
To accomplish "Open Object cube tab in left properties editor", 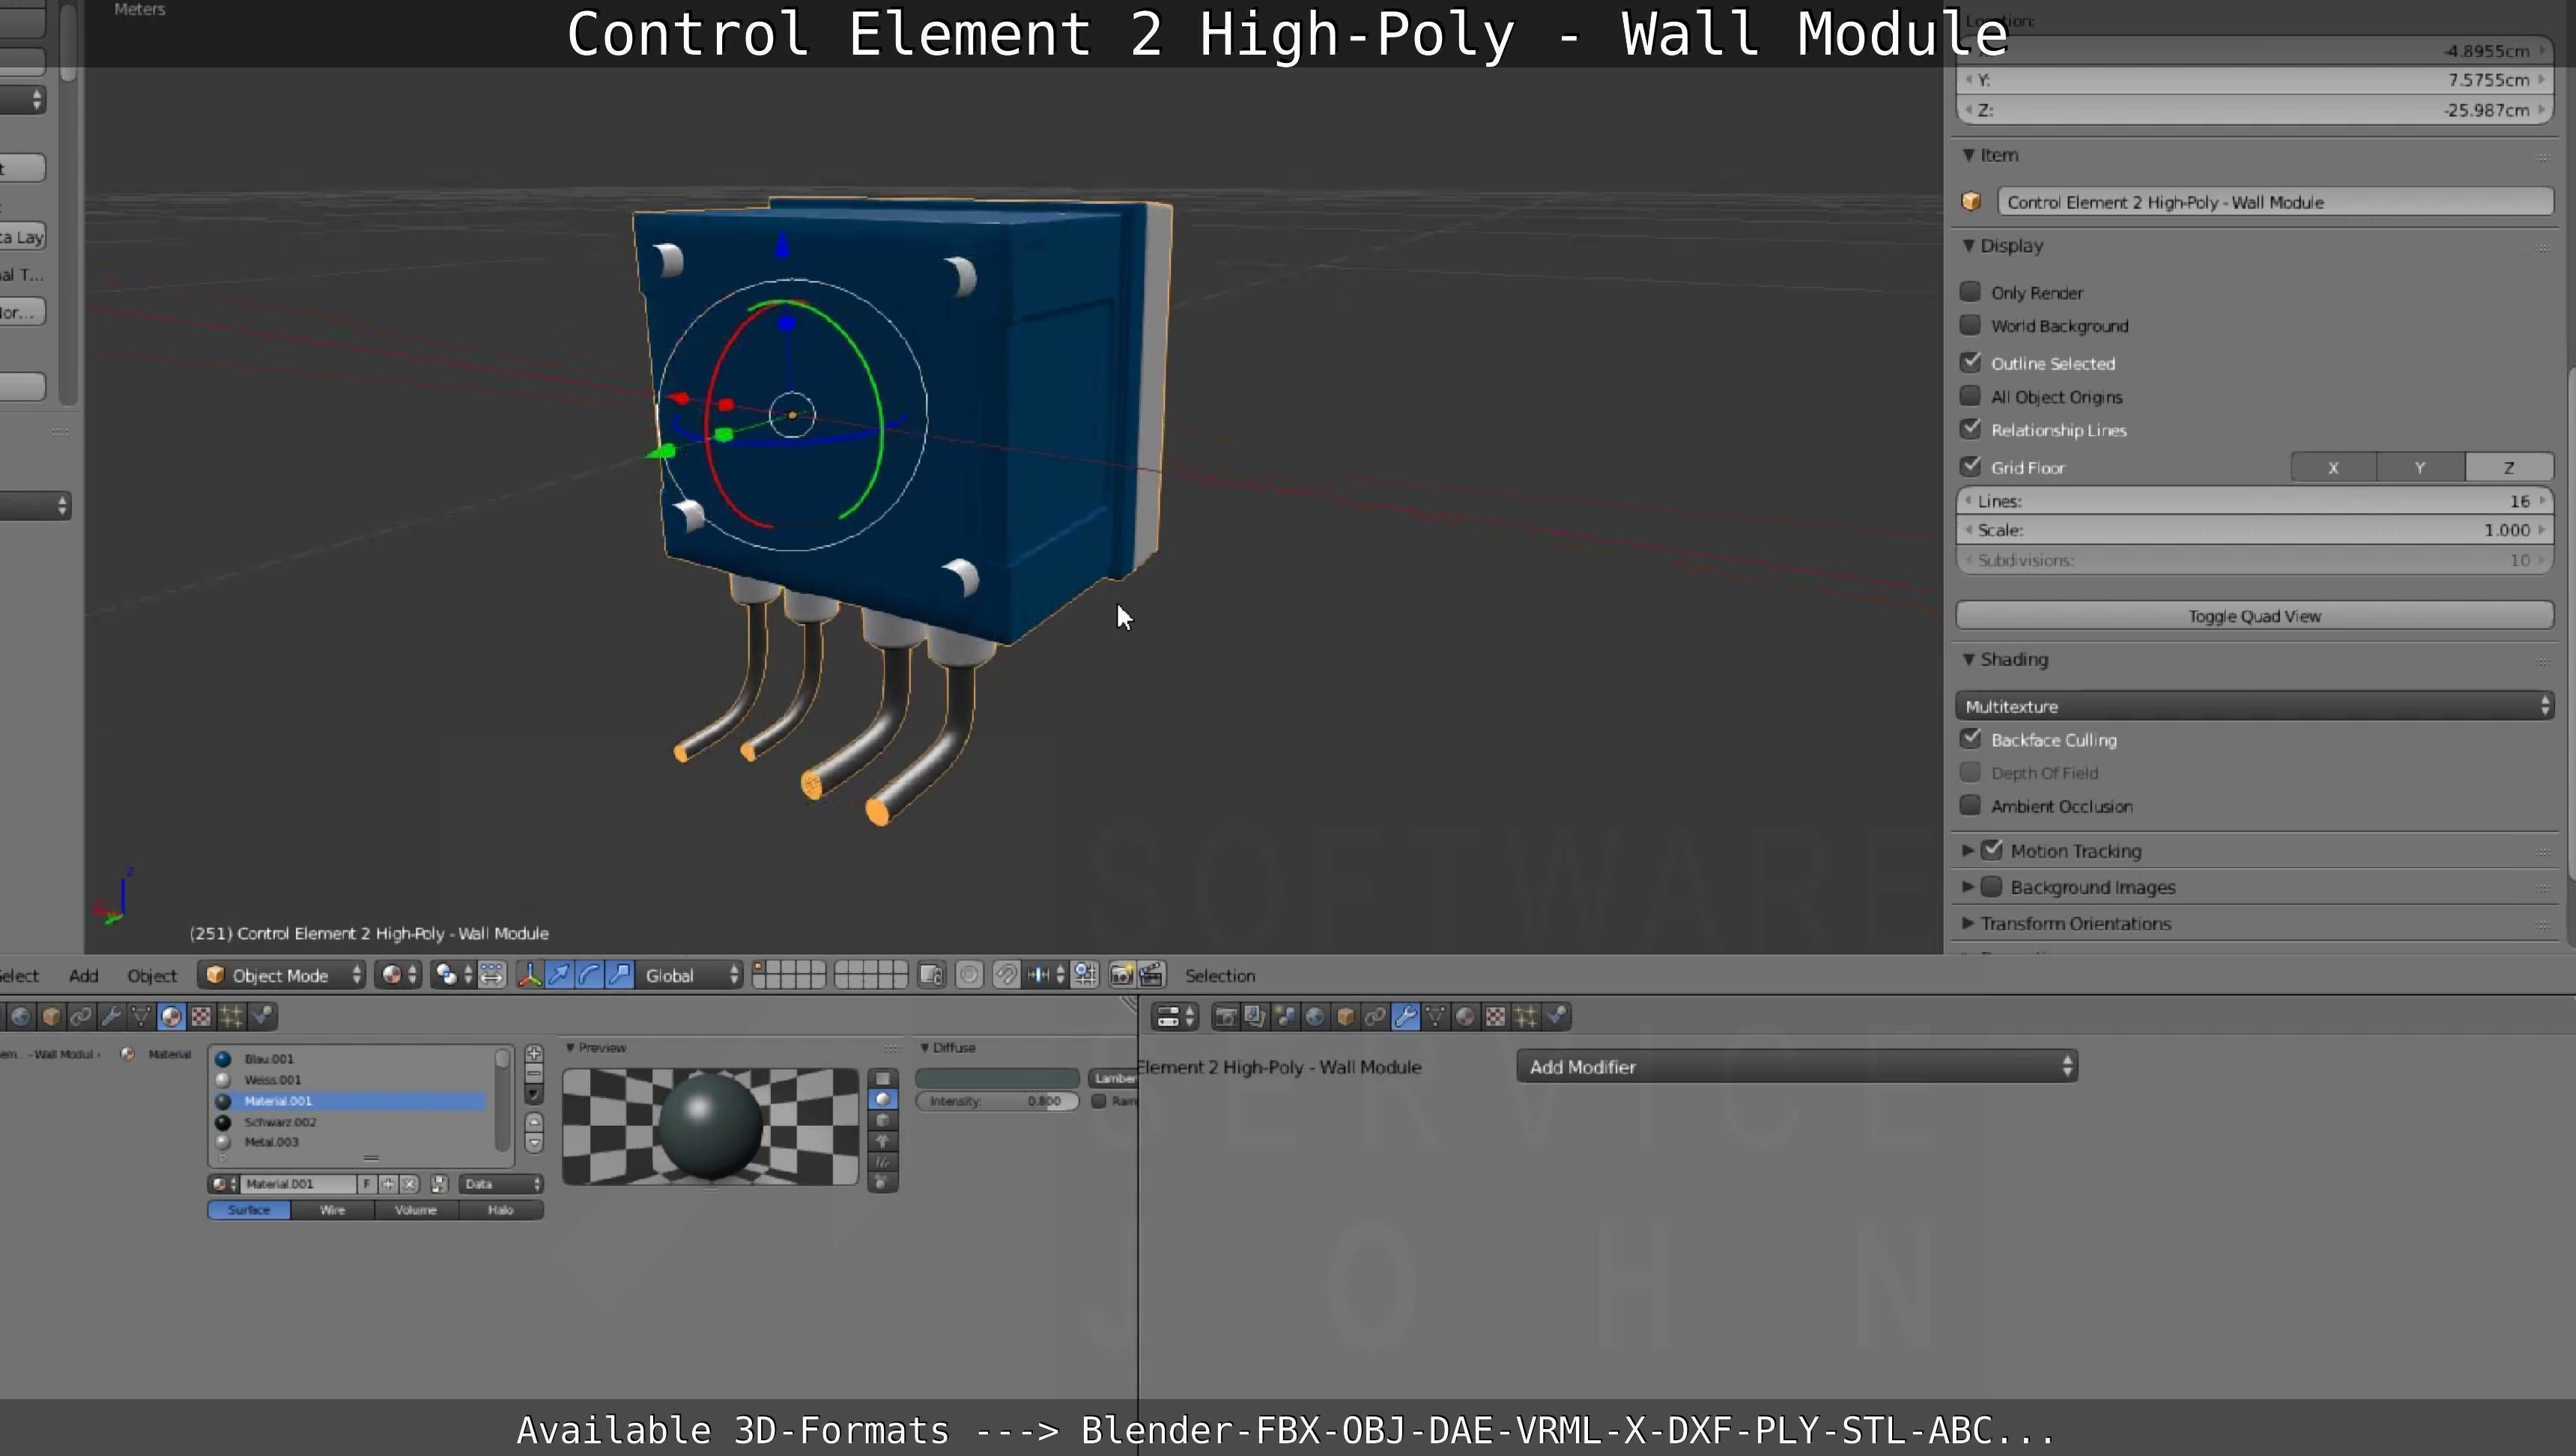I will tap(51, 1017).
